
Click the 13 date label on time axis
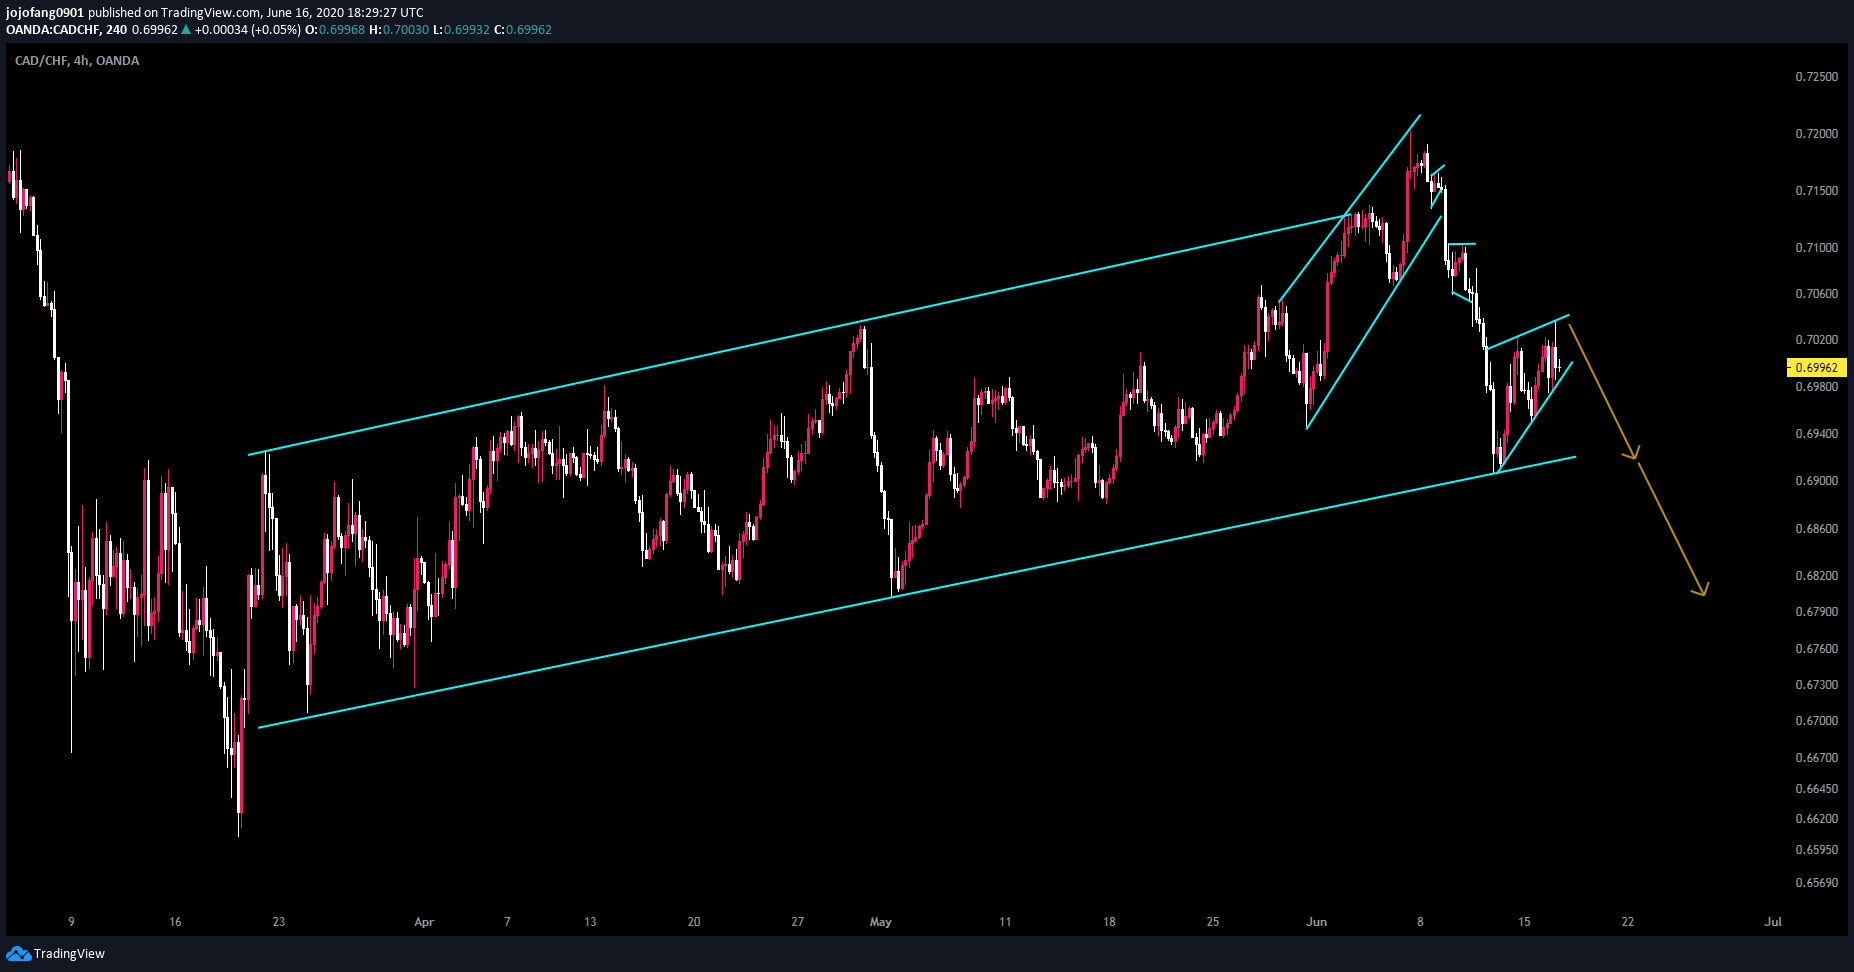[590, 922]
